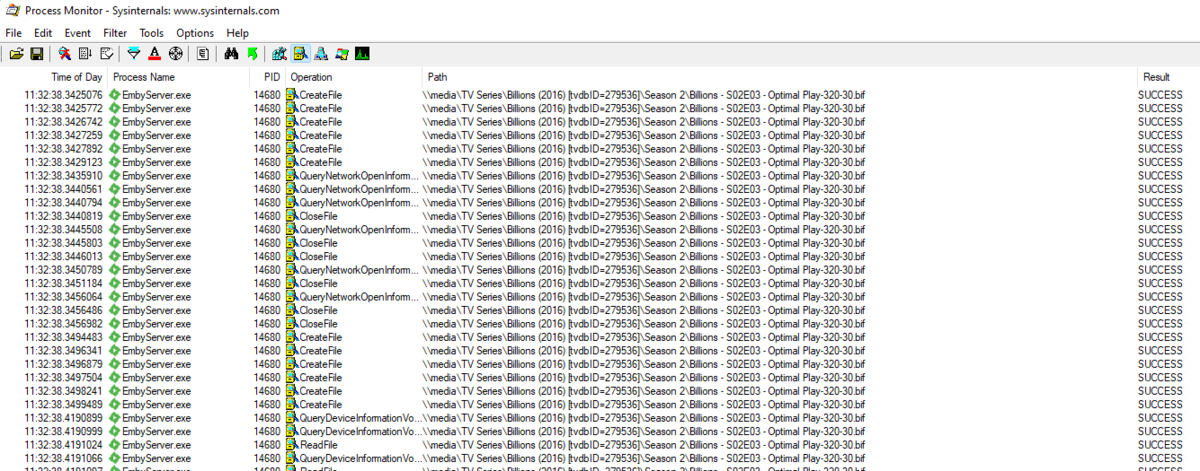This screenshot has width=1200, height=471.
Task: Click the CloseFile operation at 11:32:38.3451184
Action: click(318, 284)
